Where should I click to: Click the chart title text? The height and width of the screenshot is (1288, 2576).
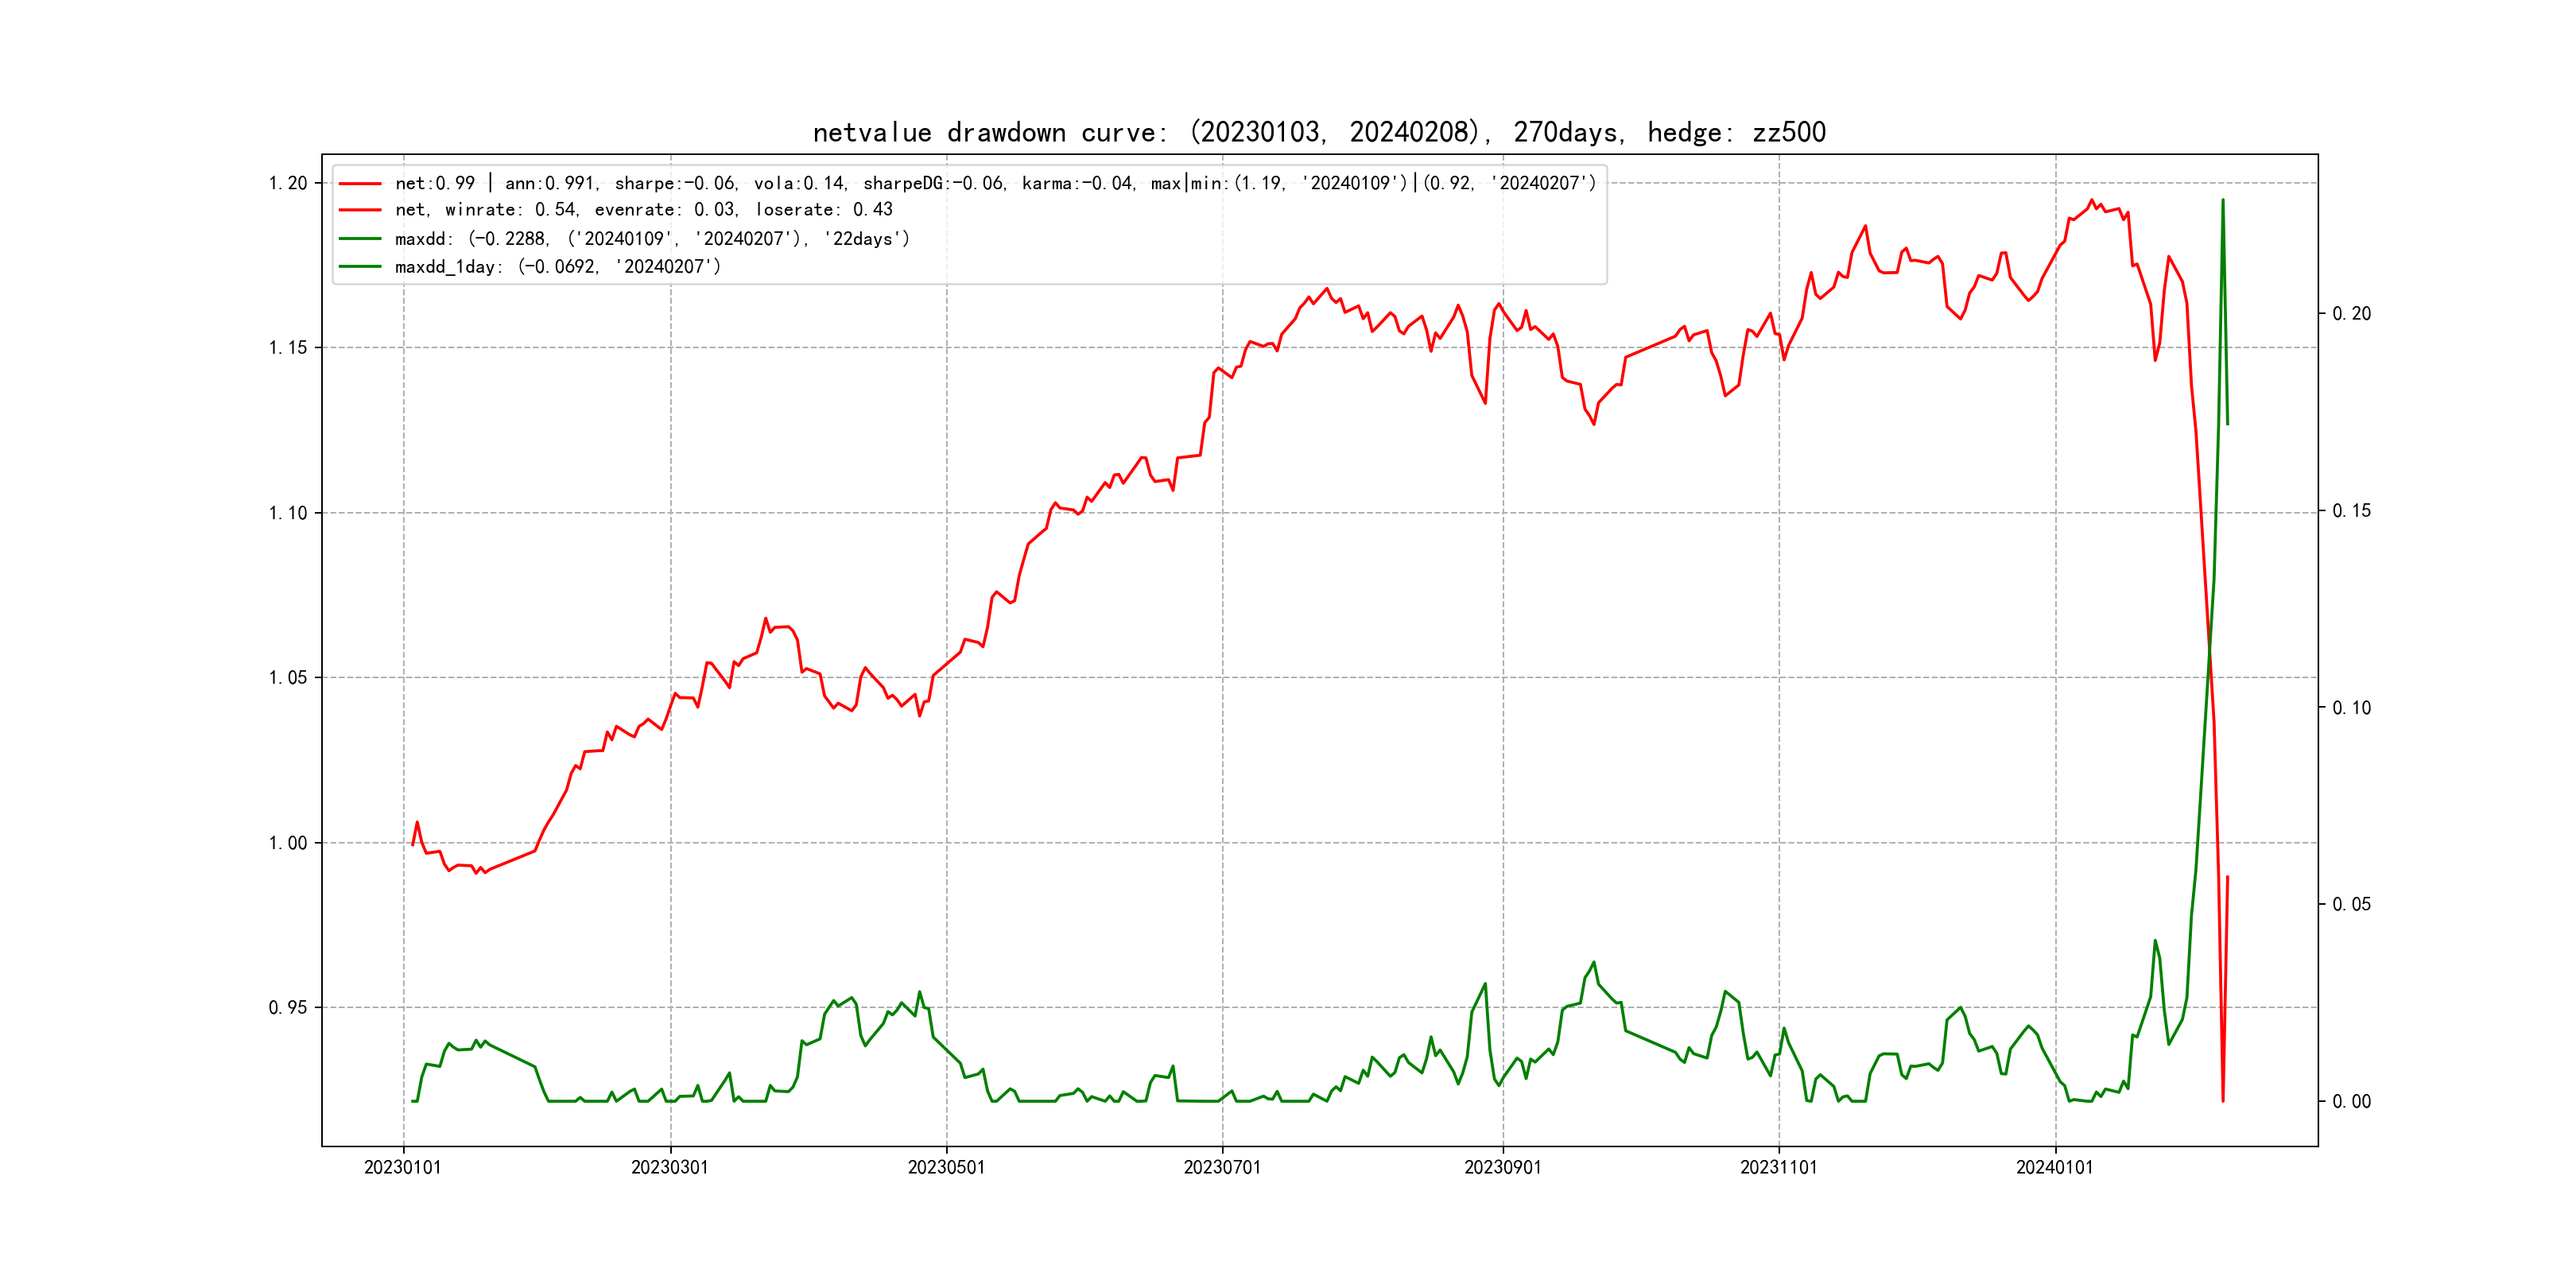pyautogui.click(x=1318, y=132)
